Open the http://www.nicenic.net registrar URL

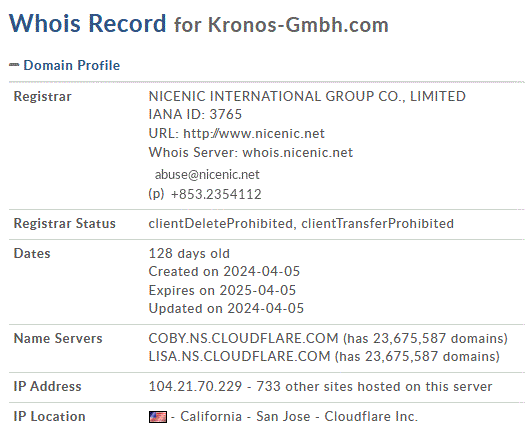(x=254, y=133)
